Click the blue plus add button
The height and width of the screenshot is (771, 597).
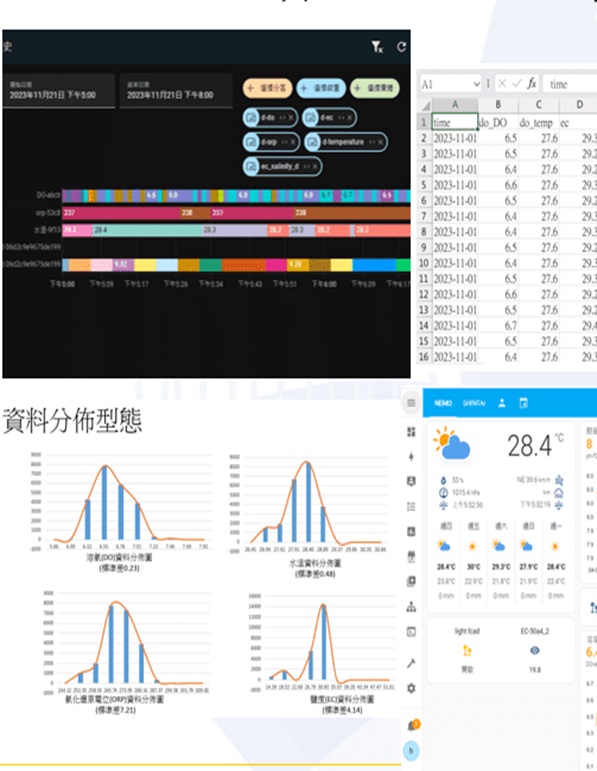321,88
